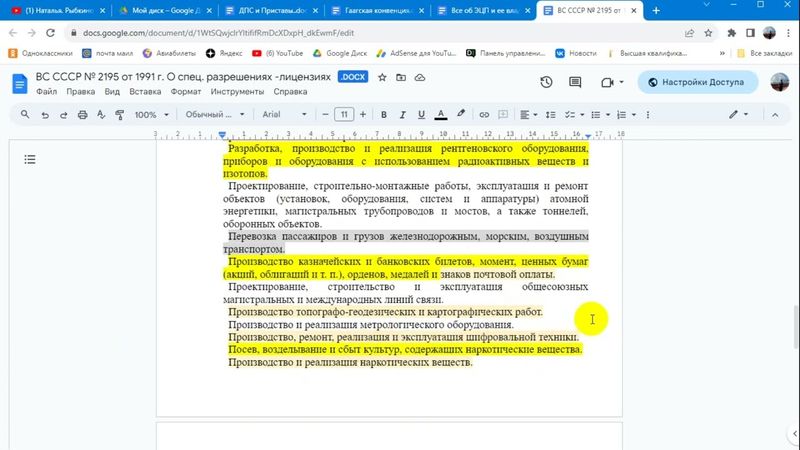The width and height of the screenshot is (800, 450).
Task: Increase font size
Action: (x=363, y=115)
